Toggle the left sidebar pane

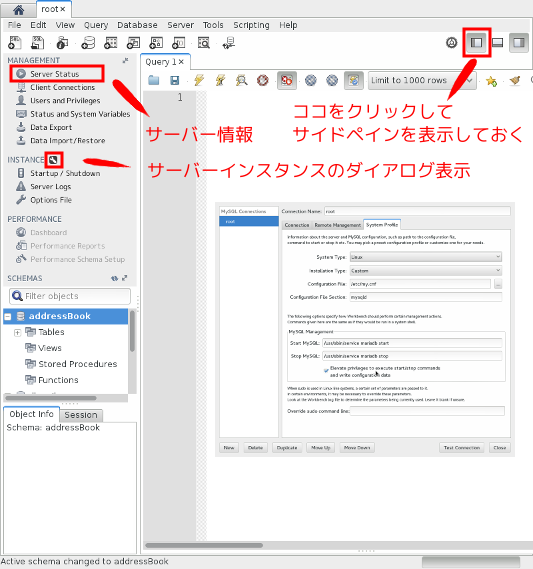pos(476,43)
